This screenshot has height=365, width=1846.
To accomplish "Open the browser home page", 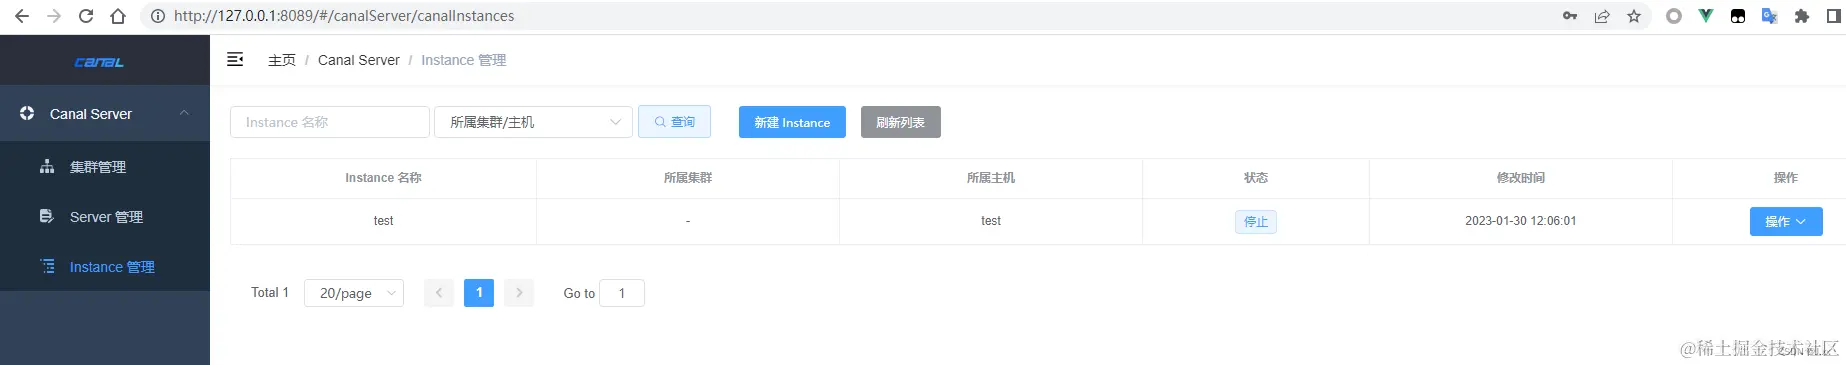I will pyautogui.click(x=118, y=16).
